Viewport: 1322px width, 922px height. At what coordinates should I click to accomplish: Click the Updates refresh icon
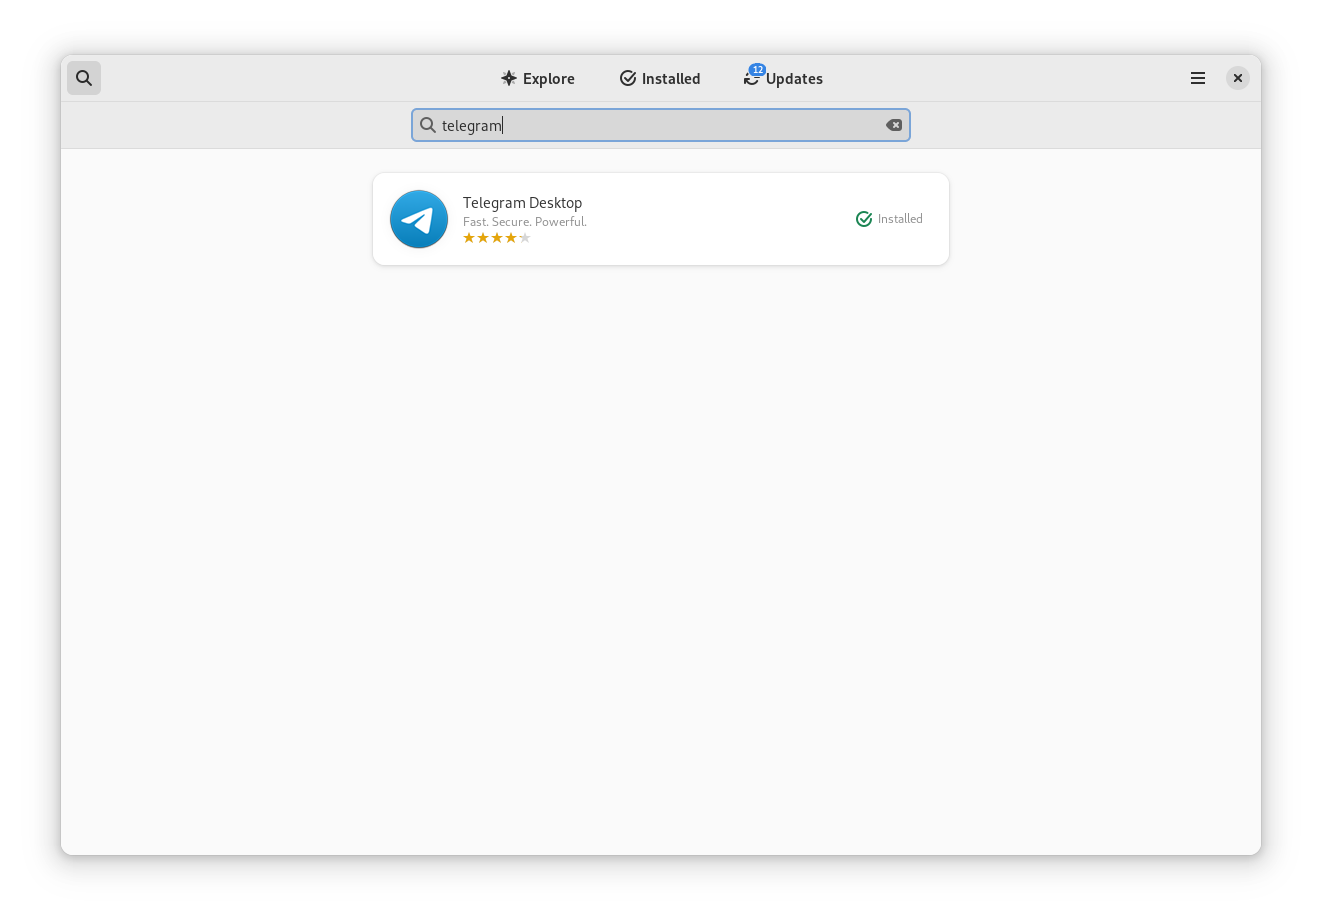(751, 79)
